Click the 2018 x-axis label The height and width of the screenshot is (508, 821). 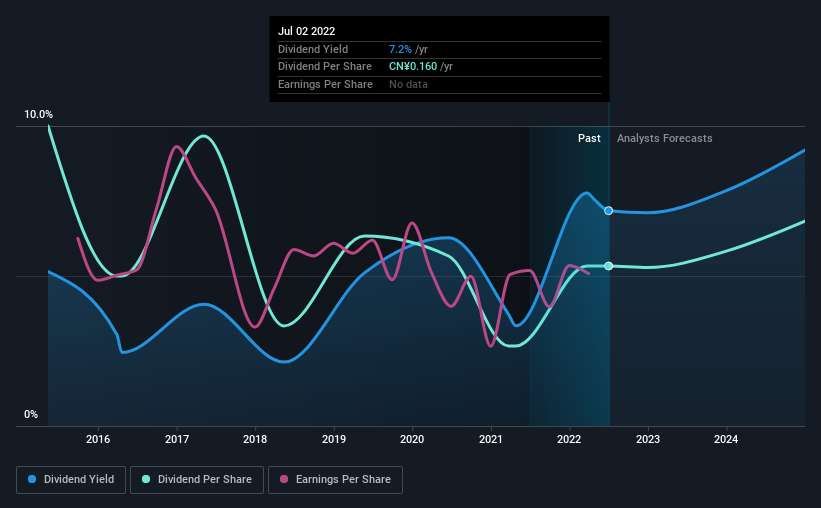coord(255,439)
